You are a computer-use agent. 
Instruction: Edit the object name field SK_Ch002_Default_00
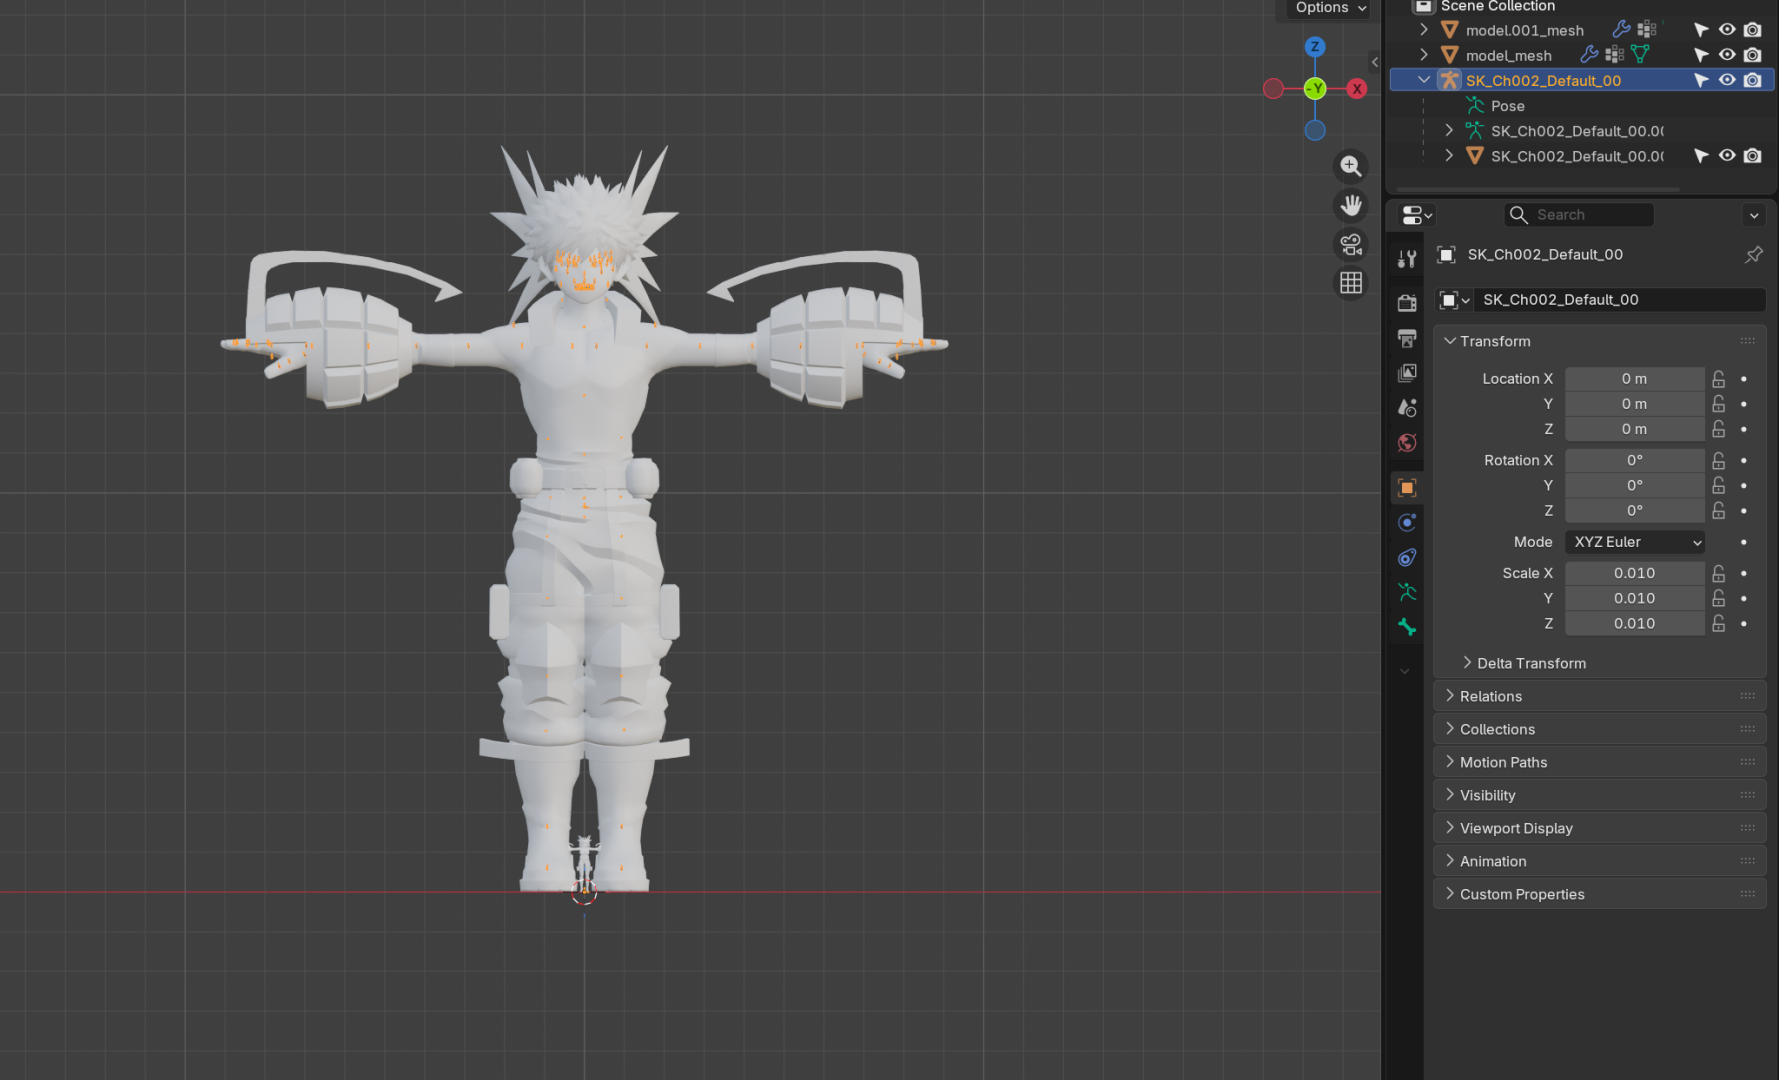point(1619,300)
